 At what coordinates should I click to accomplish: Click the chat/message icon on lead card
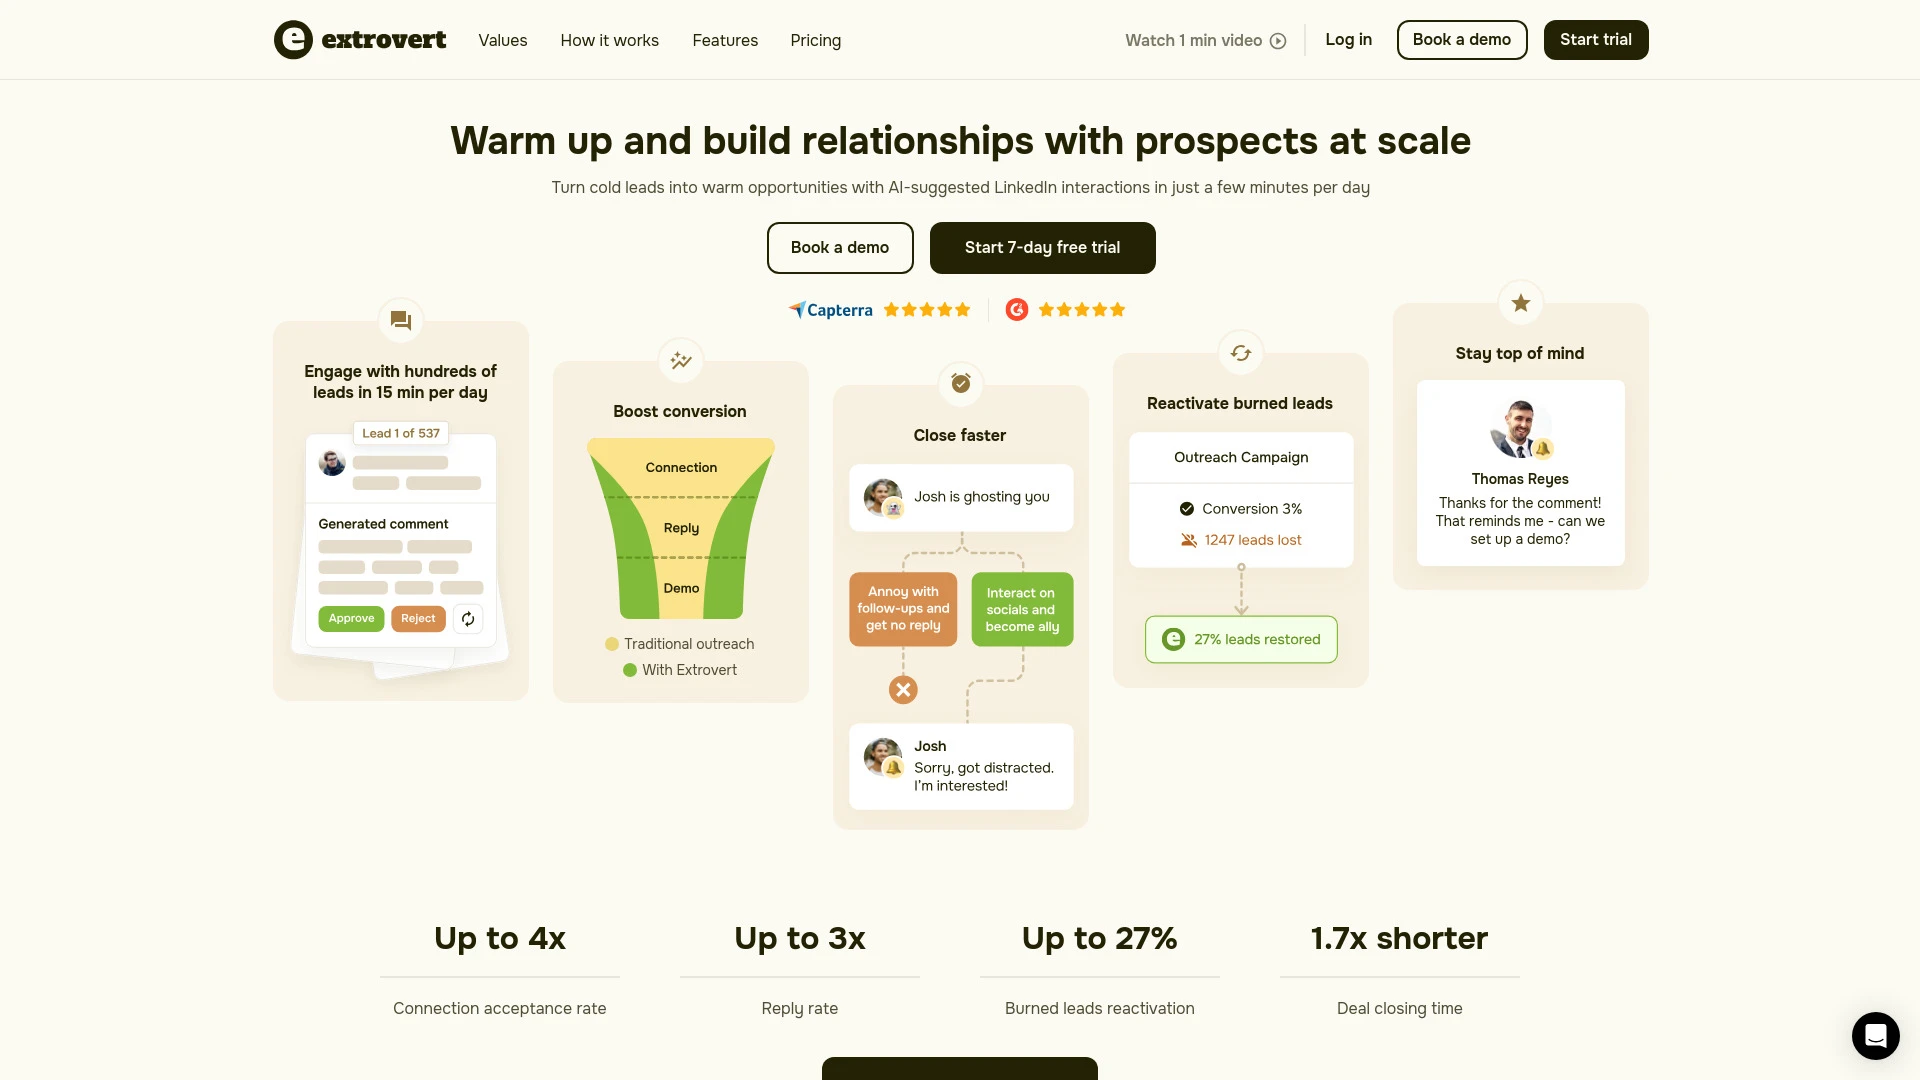click(401, 320)
